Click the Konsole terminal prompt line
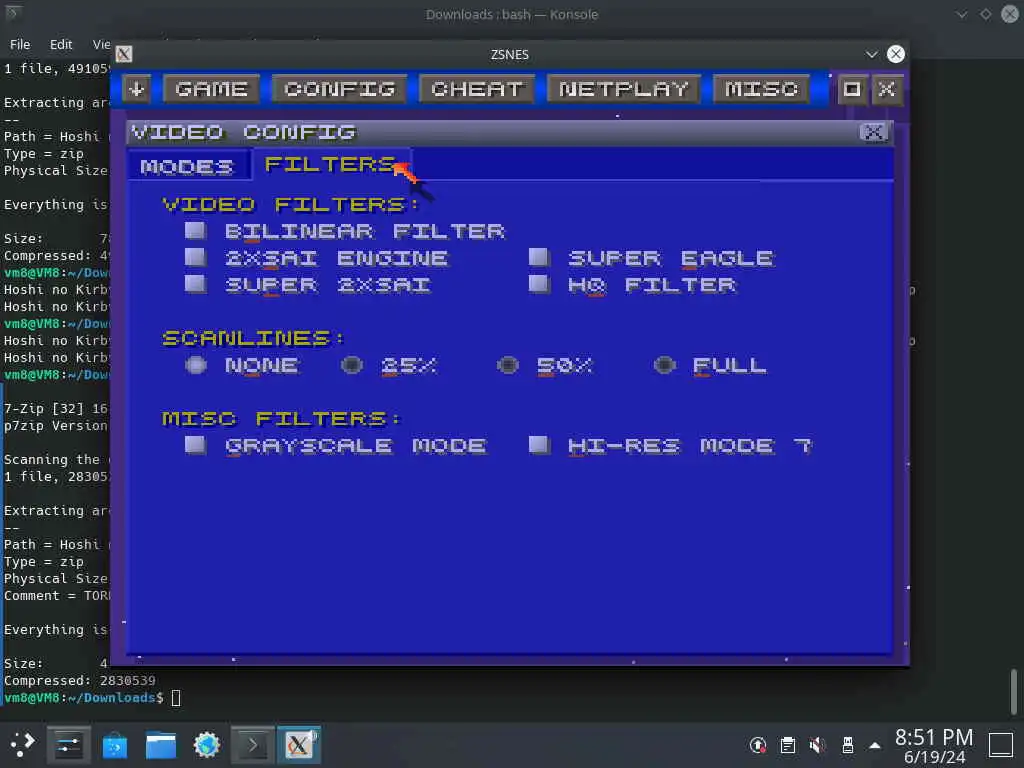Image resolution: width=1024 pixels, height=768 pixels. (x=92, y=697)
